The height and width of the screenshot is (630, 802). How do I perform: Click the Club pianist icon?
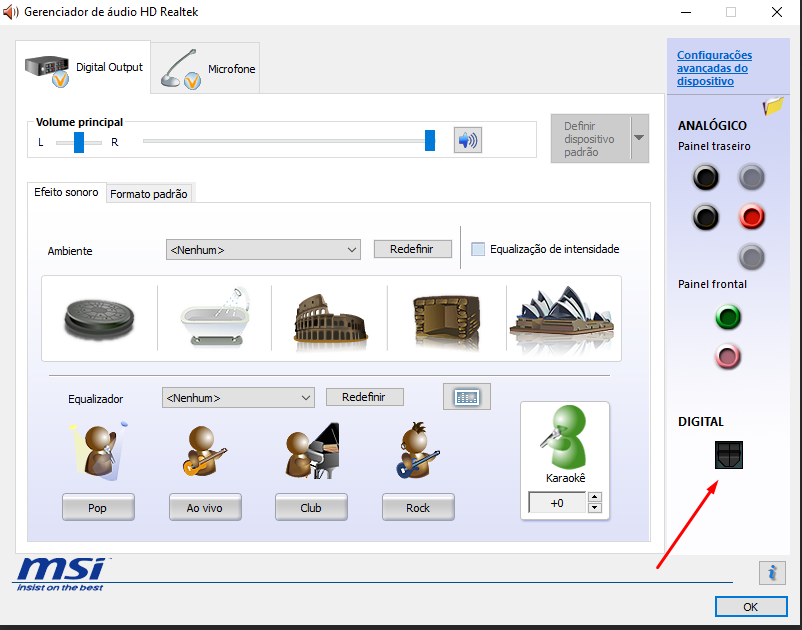point(311,451)
